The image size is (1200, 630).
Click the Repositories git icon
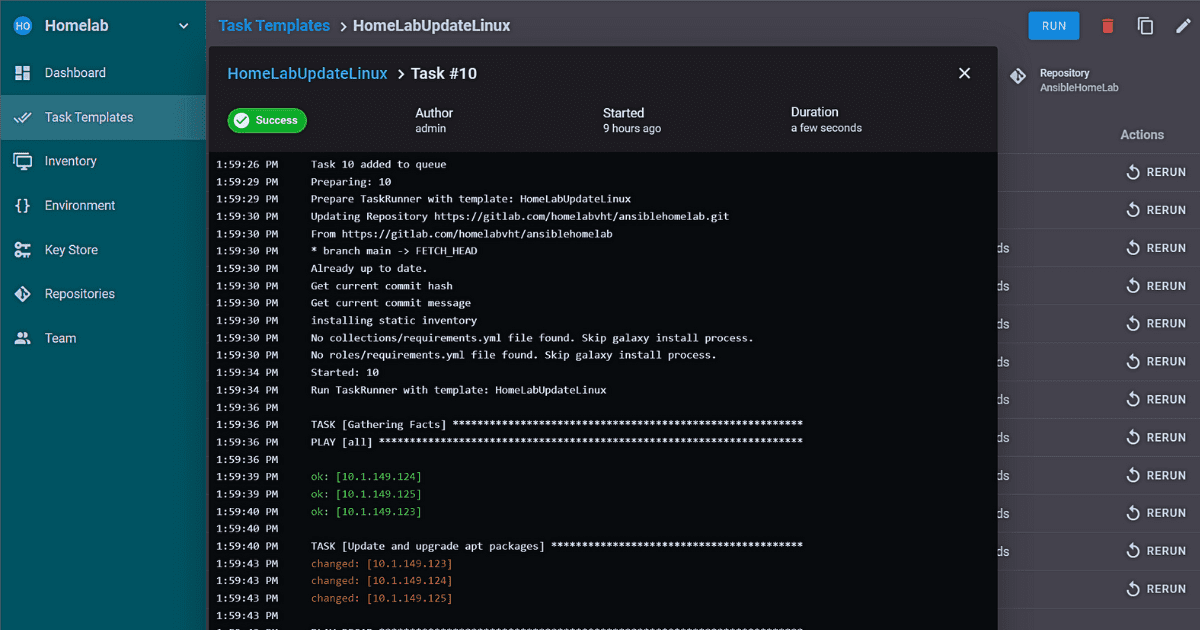(22, 294)
